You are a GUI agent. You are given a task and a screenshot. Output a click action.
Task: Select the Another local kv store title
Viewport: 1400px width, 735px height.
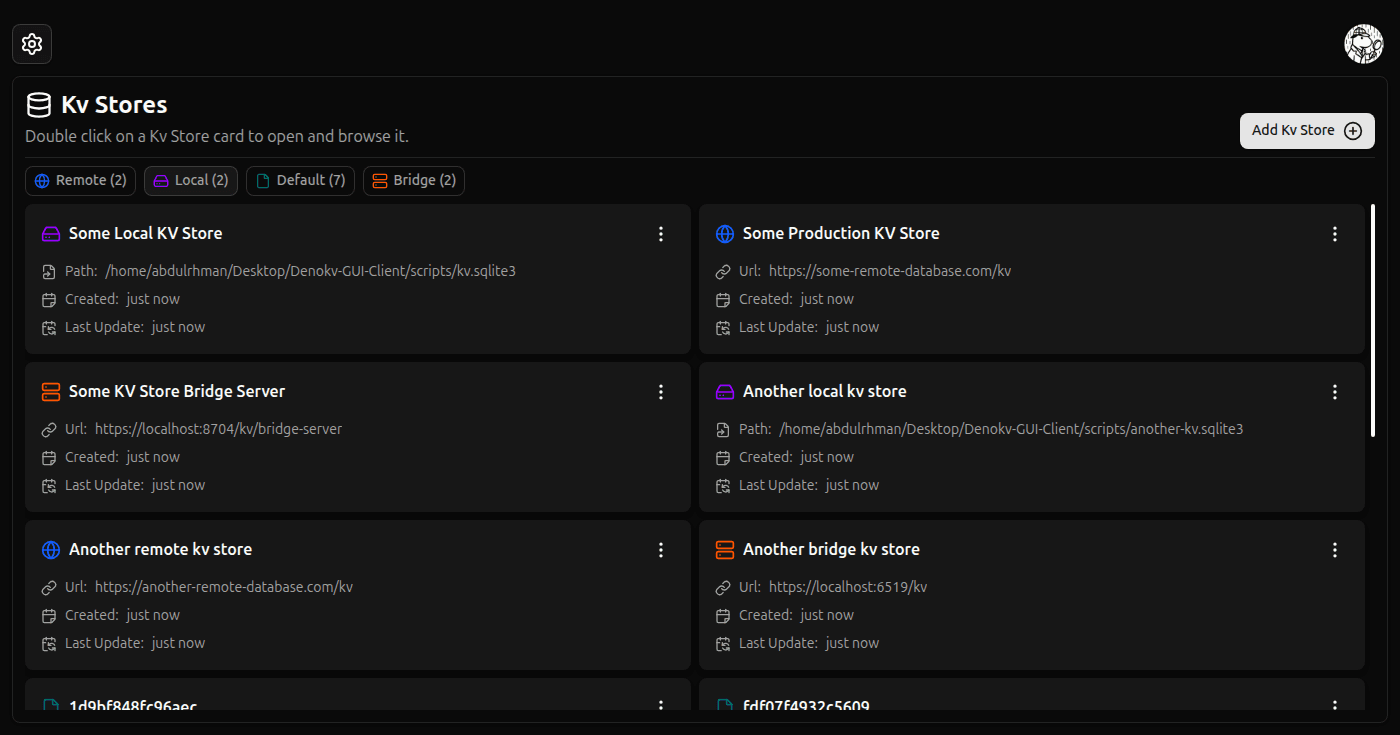coord(825,391)
